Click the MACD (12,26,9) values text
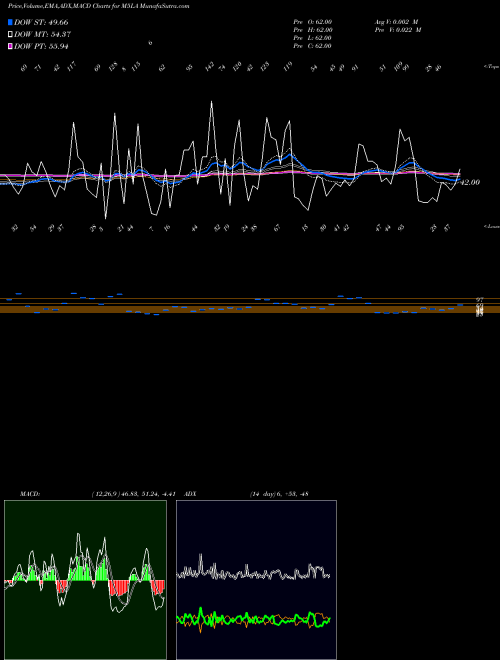 133,494
